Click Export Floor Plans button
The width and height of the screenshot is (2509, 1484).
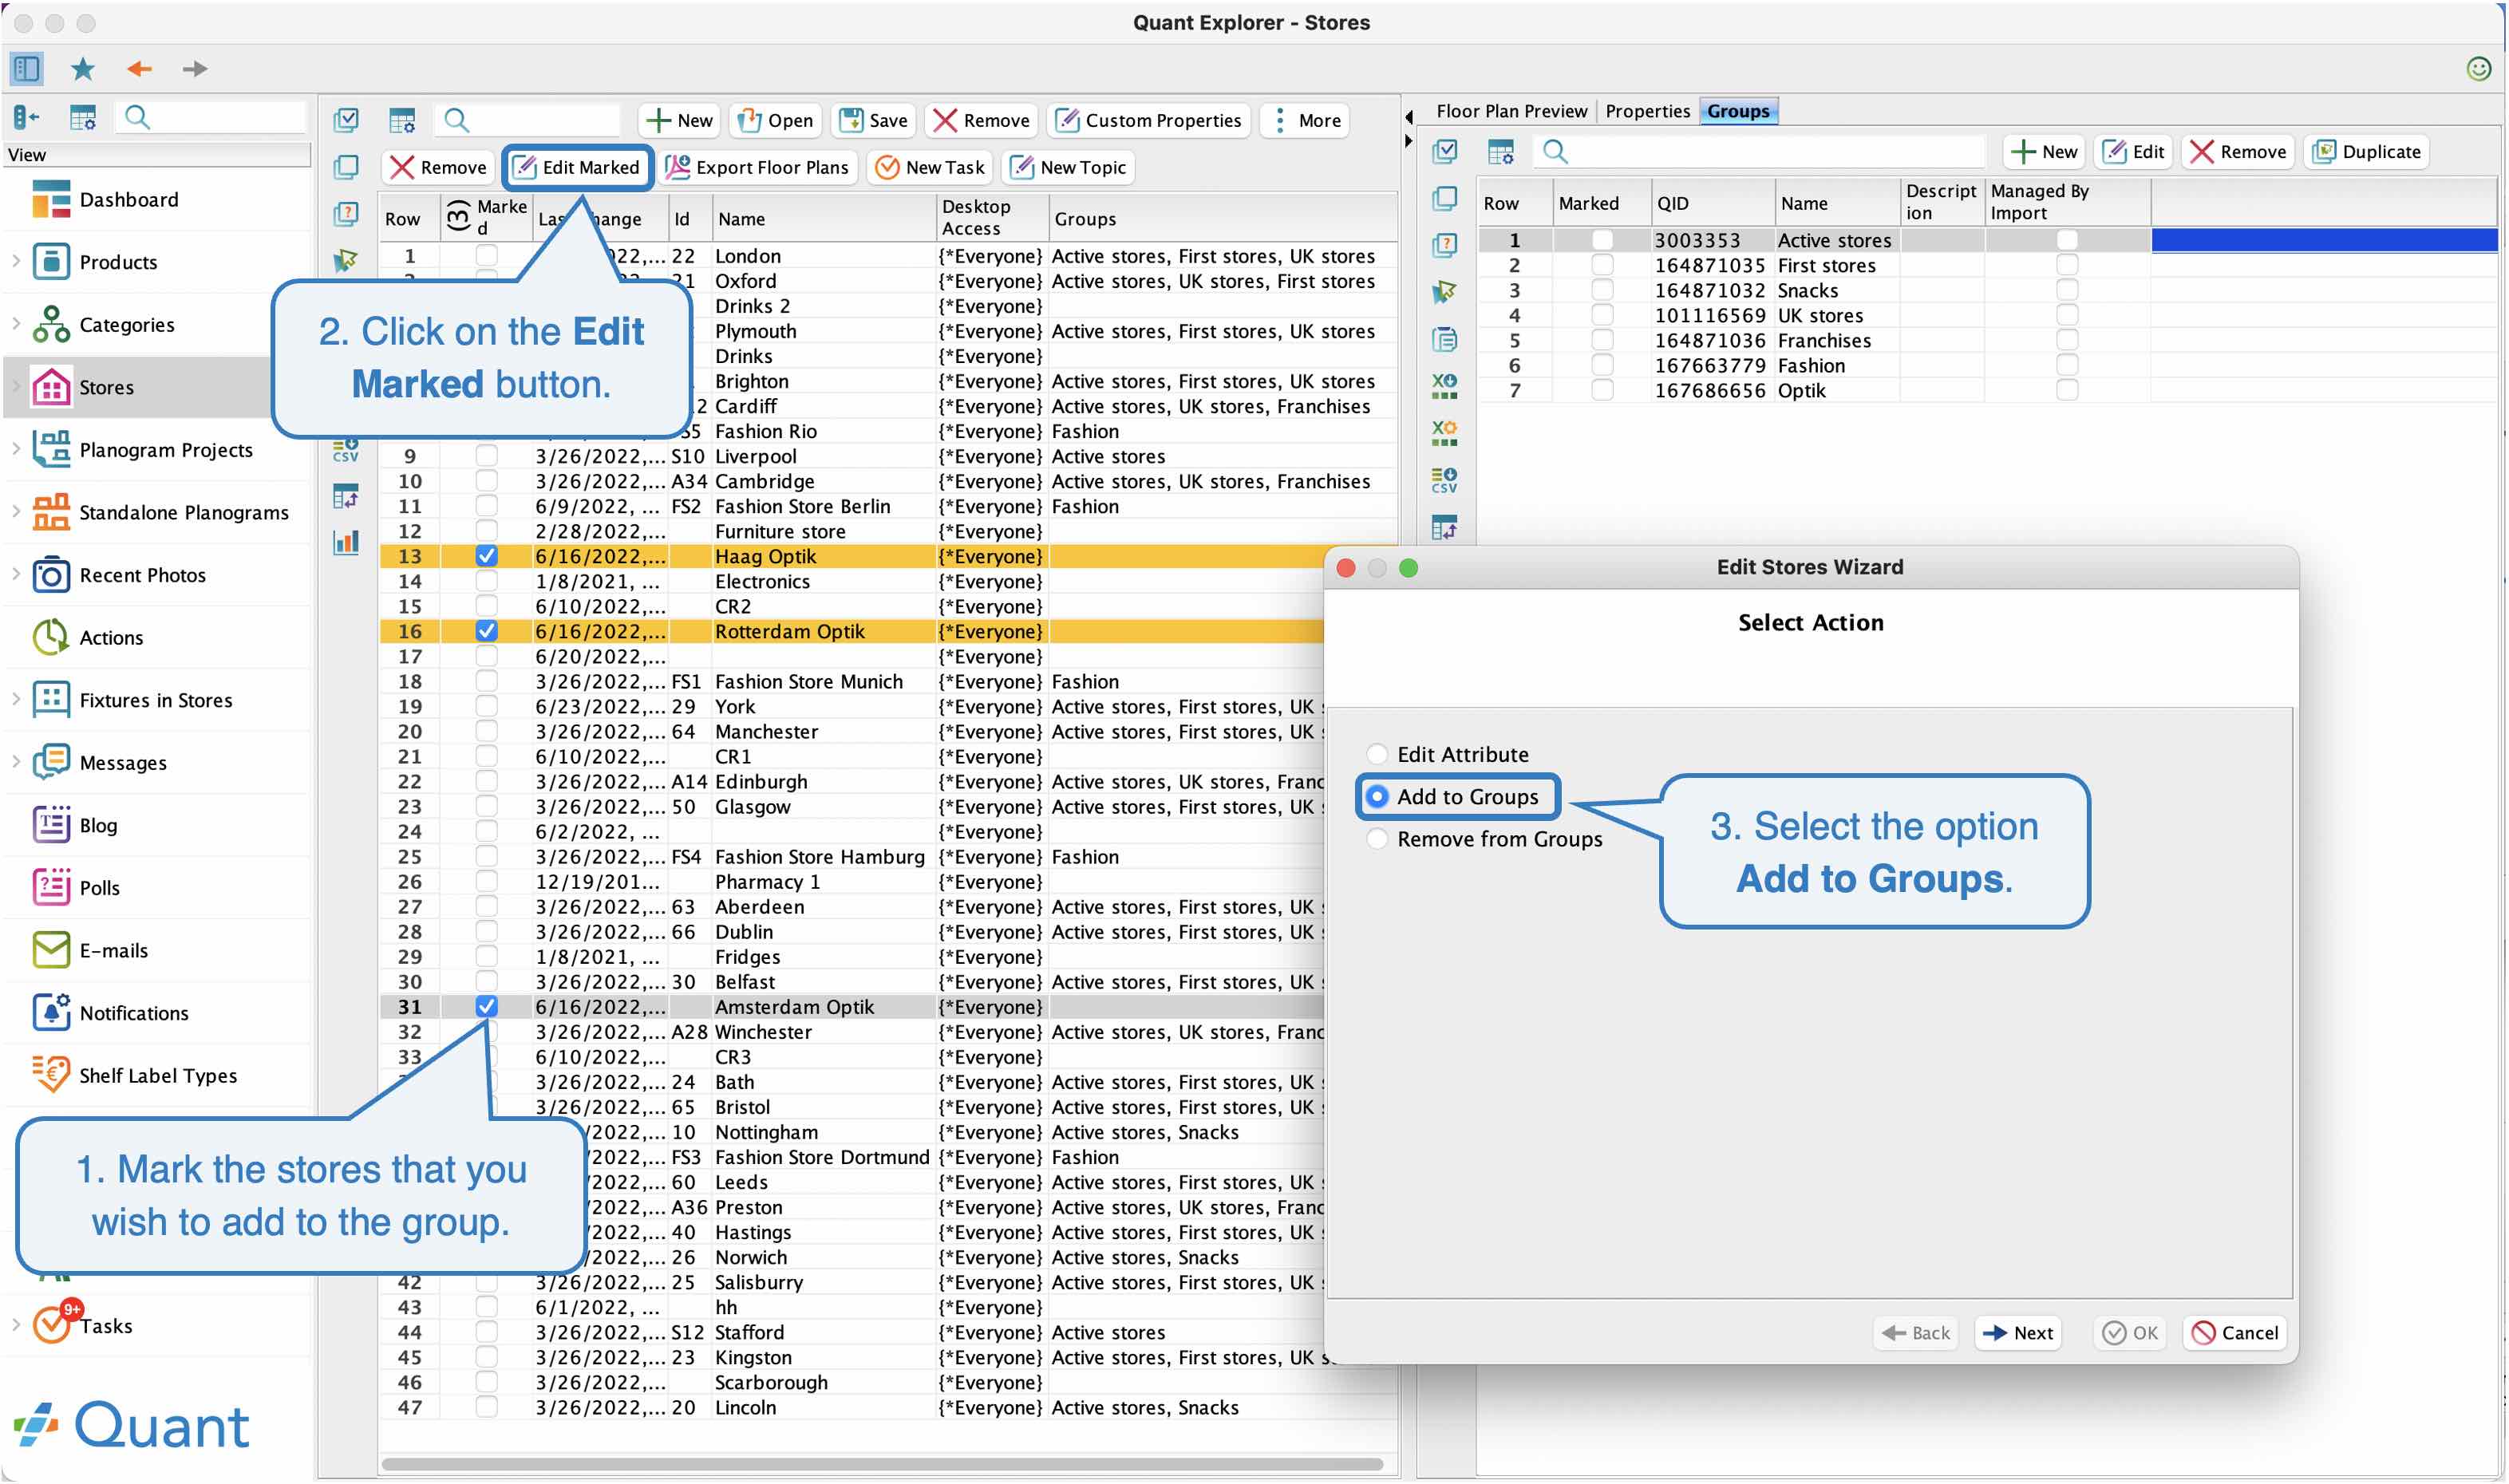coord(757,167)
